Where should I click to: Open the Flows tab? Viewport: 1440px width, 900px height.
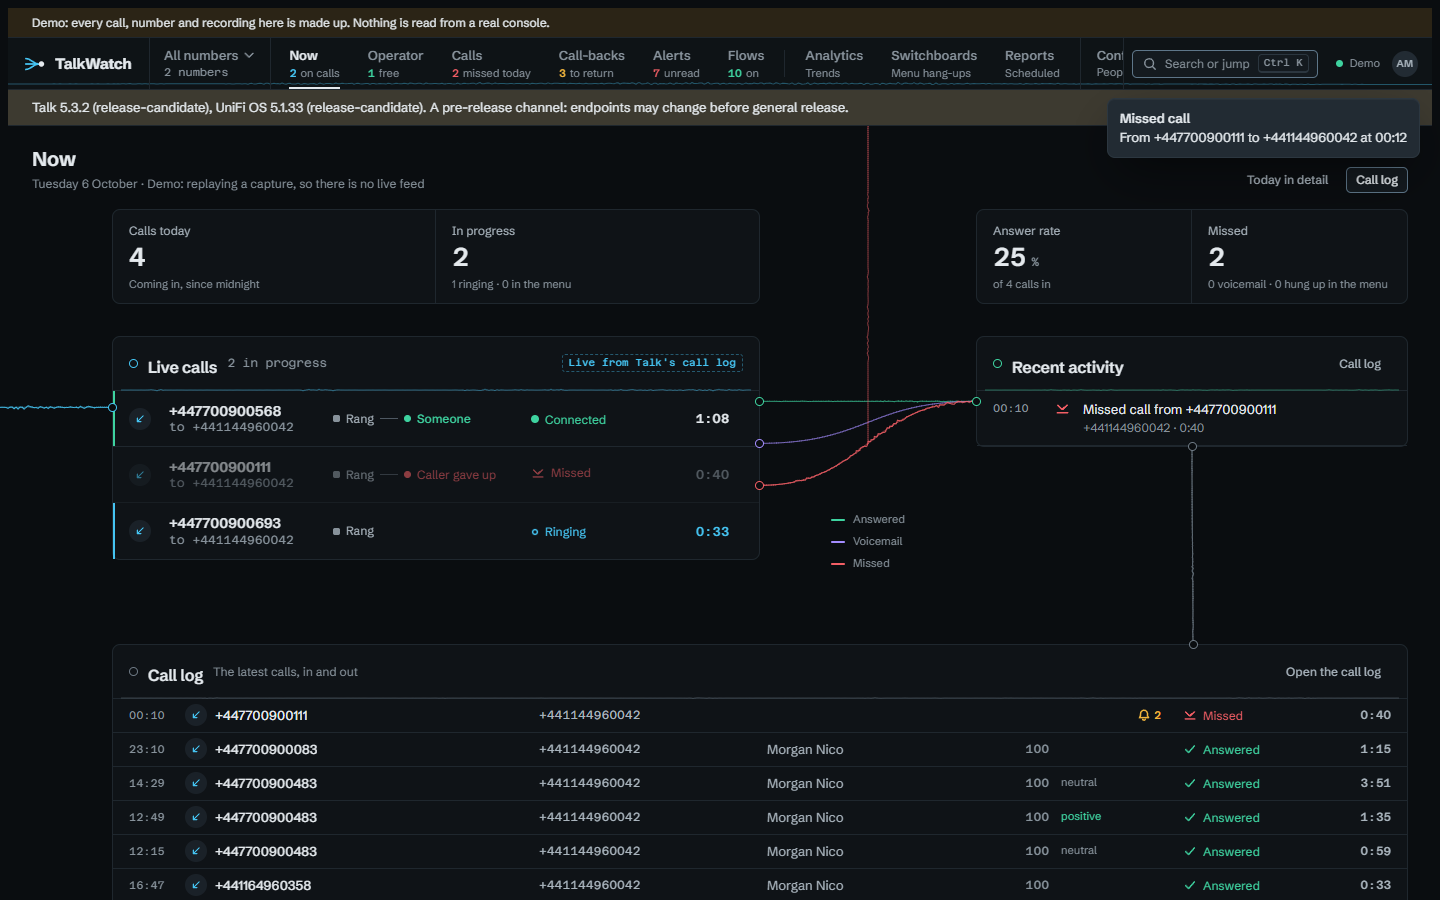click(745, 63)
